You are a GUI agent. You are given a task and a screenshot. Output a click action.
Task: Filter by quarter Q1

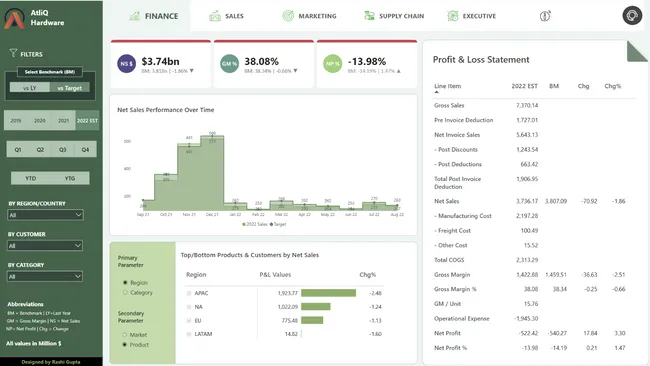(18, 150)
